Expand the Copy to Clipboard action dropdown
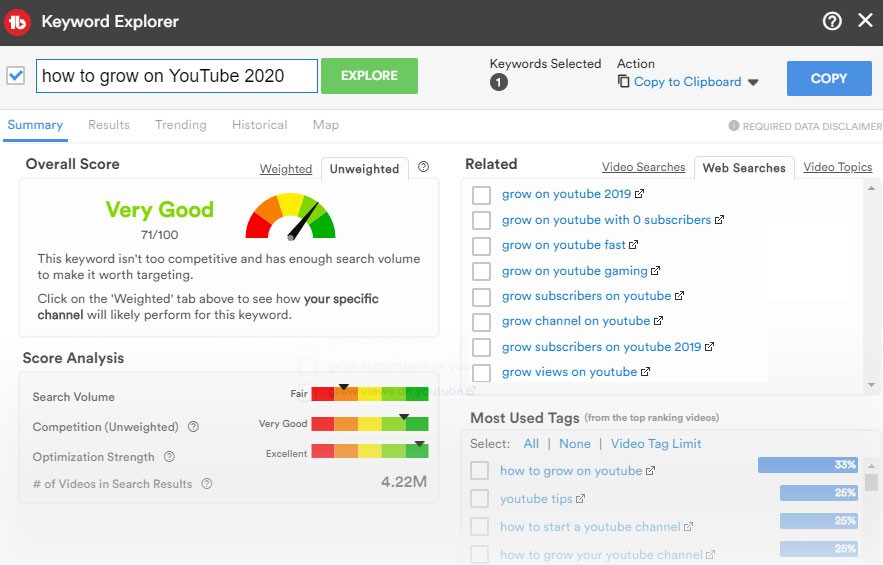Viewport: 883px width, 565px height. click(753, 82)
